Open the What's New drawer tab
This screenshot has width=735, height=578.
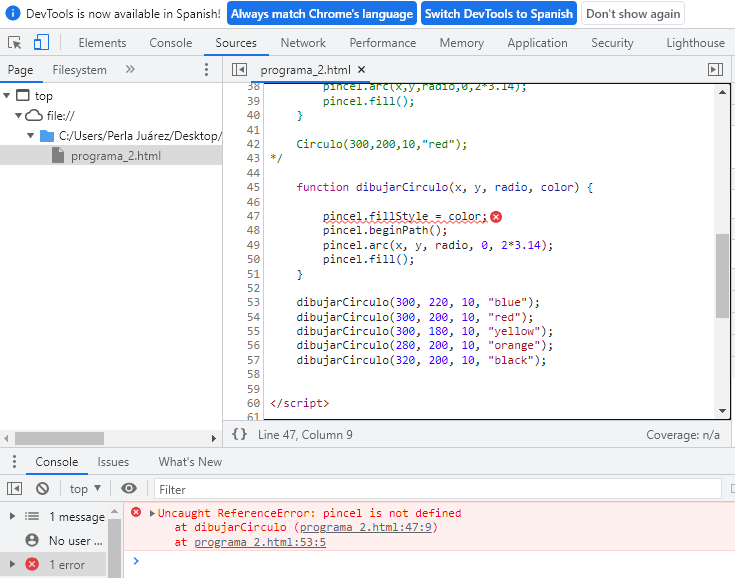pyautogui.click(x=190, y=462)
